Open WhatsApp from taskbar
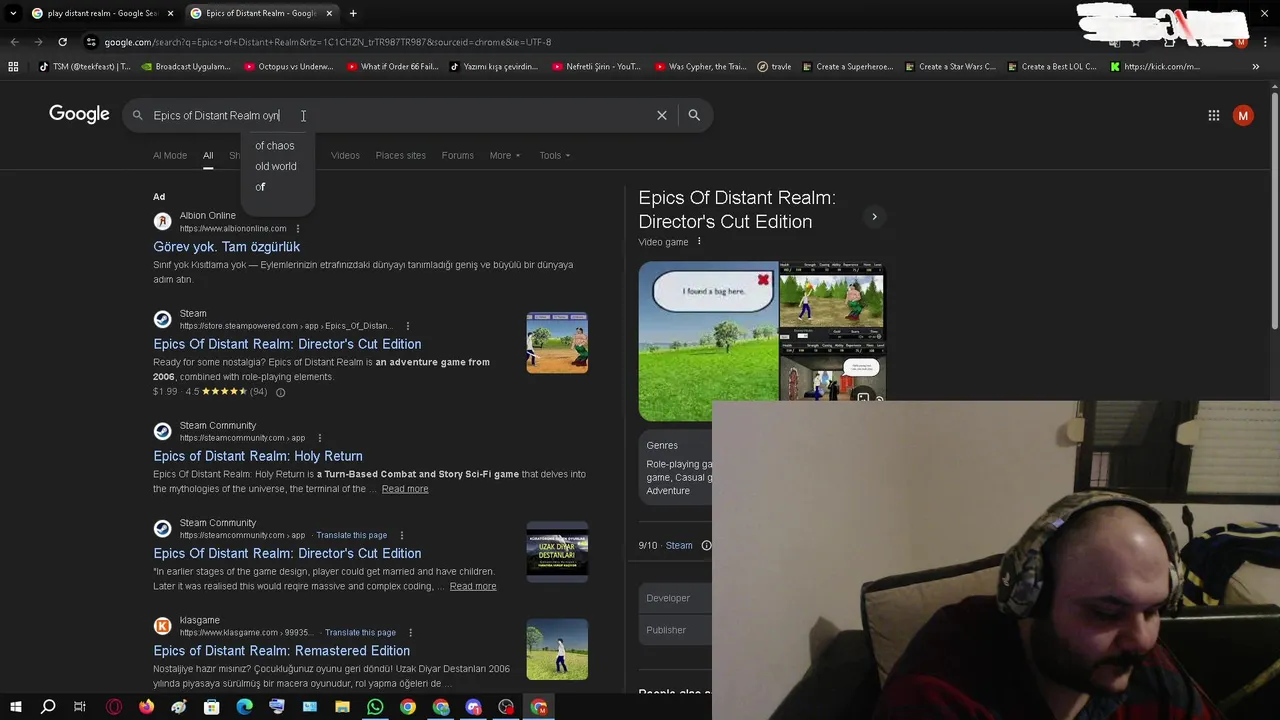 pyautogui.click(x=375, y=707)
